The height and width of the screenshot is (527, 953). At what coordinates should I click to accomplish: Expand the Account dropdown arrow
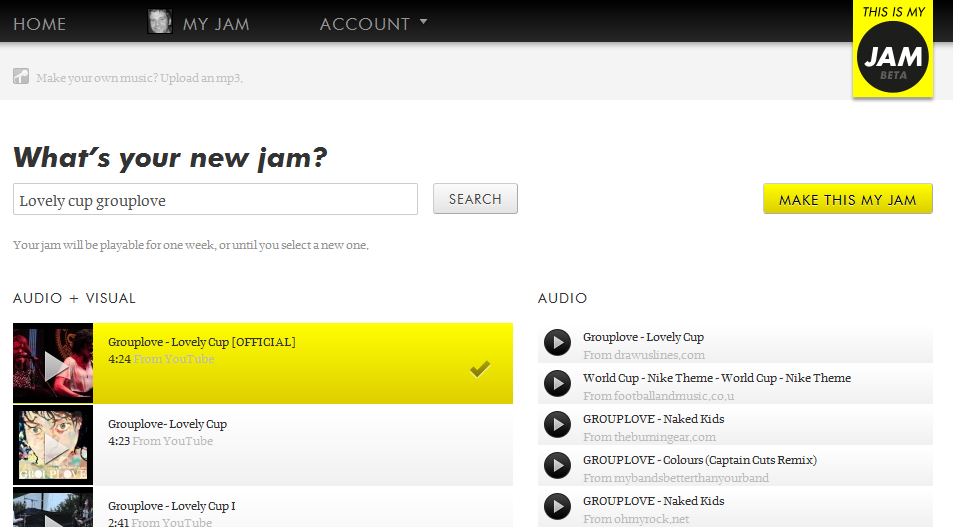pyautogui.click(x=424, y=21)
